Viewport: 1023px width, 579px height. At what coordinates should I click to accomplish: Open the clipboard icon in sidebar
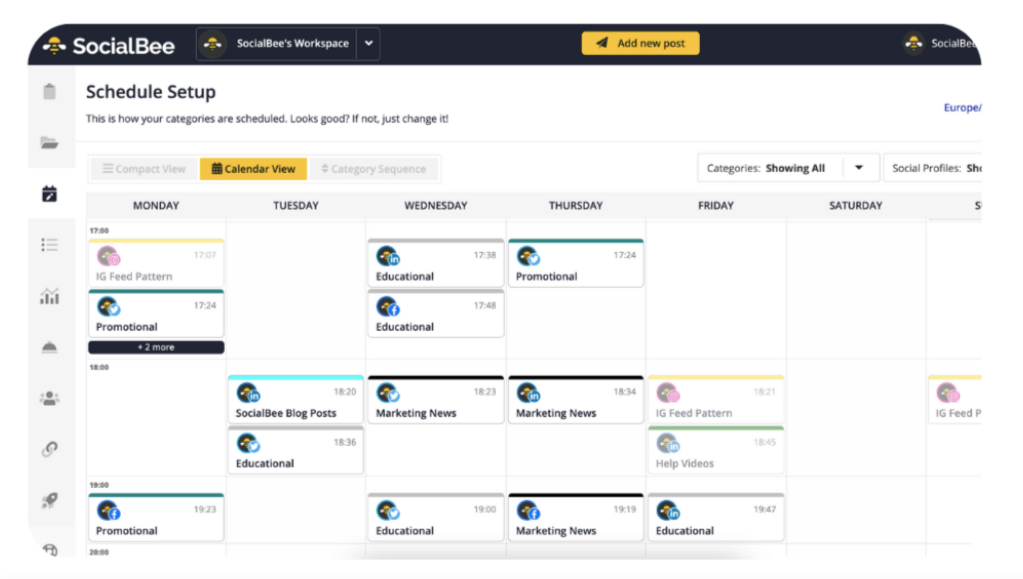pos(50,91)
